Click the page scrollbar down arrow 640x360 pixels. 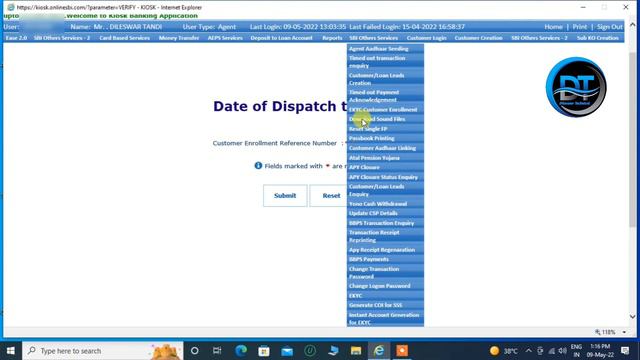pos(632,316)
